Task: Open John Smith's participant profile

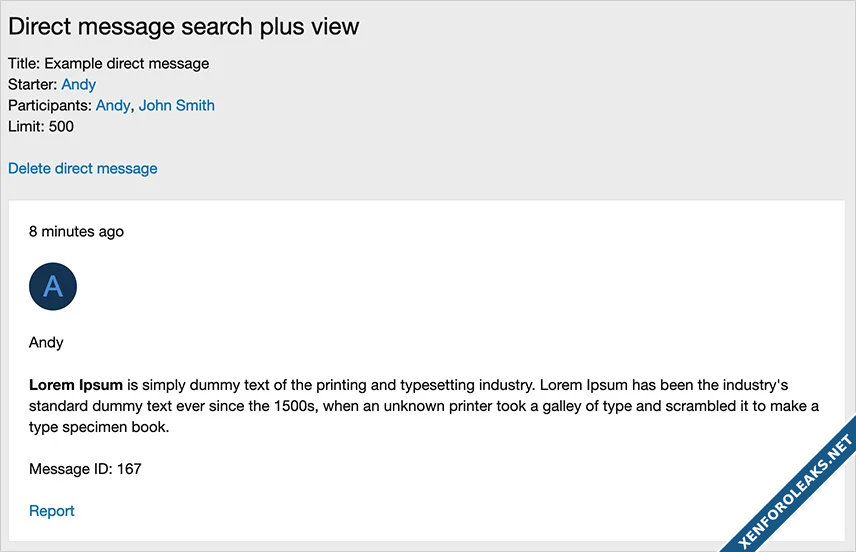Action: [177, 105]
